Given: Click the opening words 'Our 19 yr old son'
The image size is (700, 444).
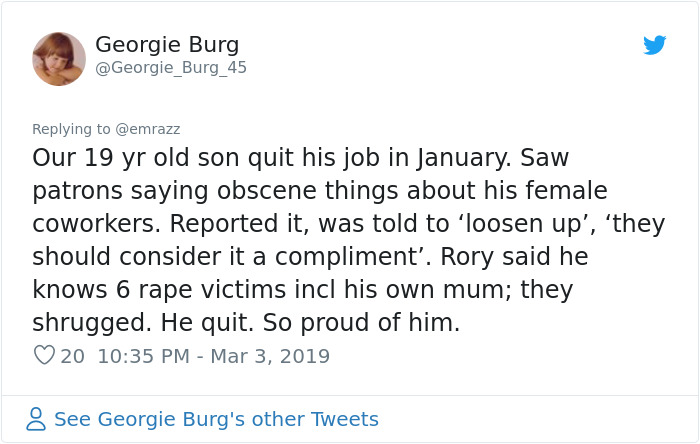Looking at the screenshot, I should pyautogui.click(x=128, y=158).
